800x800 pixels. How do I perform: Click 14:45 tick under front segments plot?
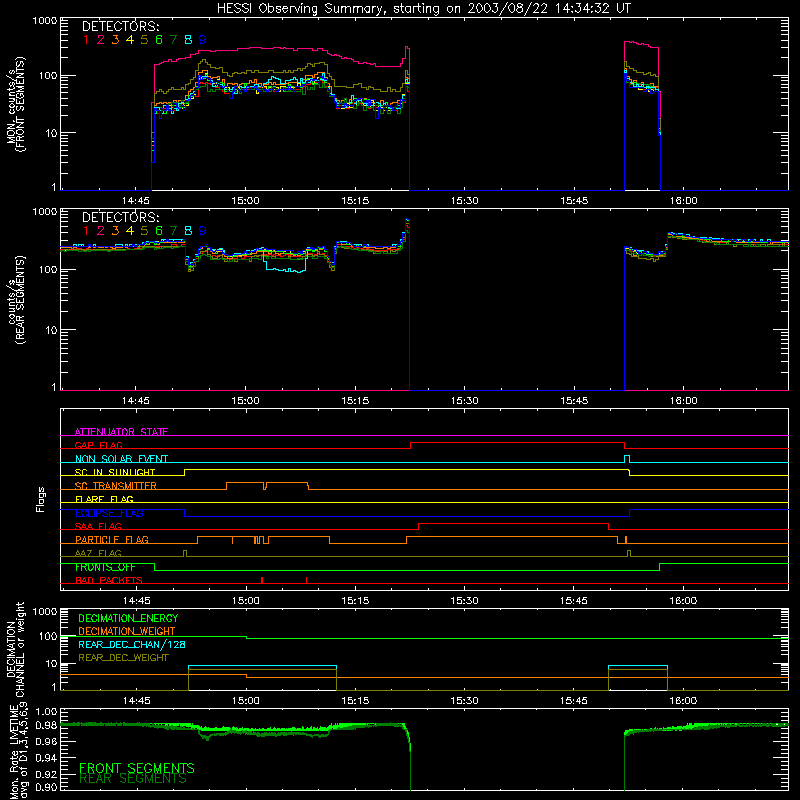[136, 201]
